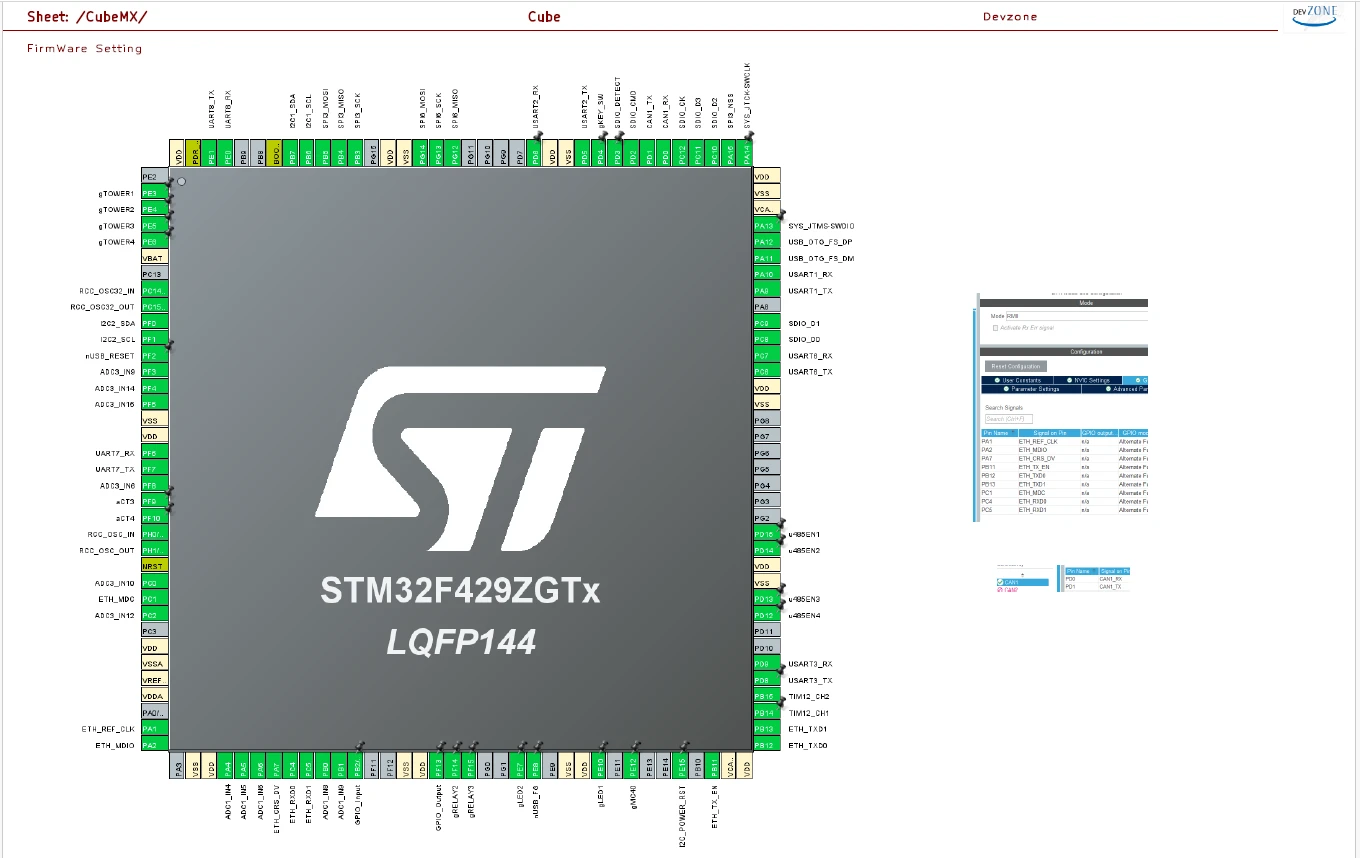Click the FirmWare Setting heading

(x=85, y=48)
